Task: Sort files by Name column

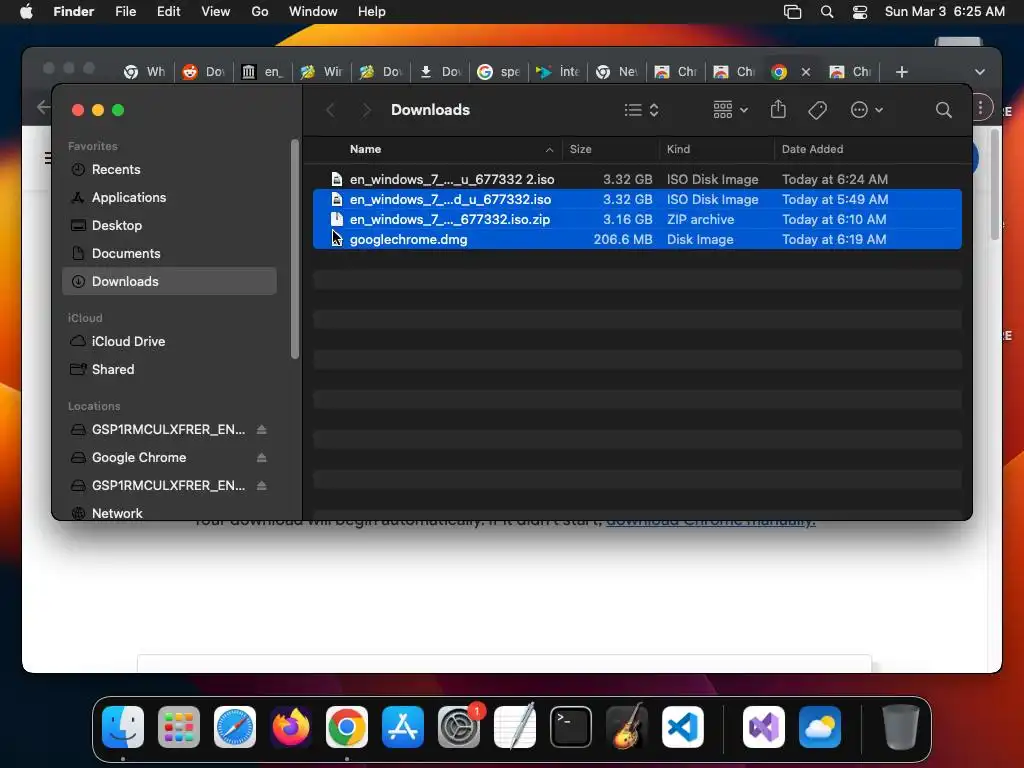Action: coord(365,149)
